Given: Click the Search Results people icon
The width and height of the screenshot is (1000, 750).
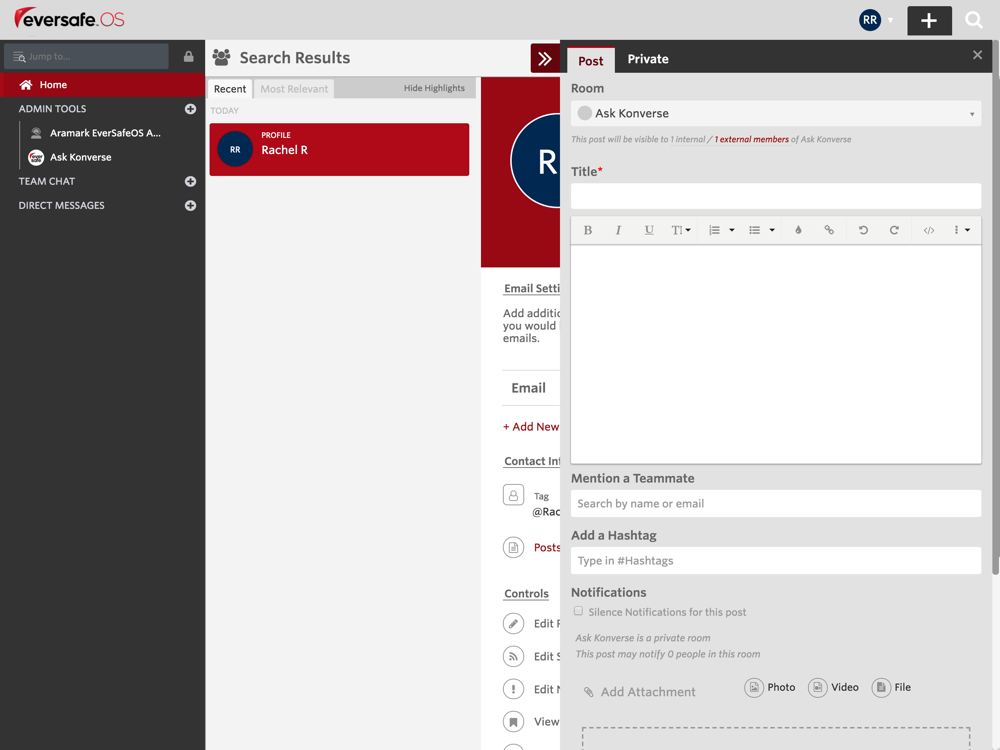Looking at the screenshot, I should click(221, 57).
